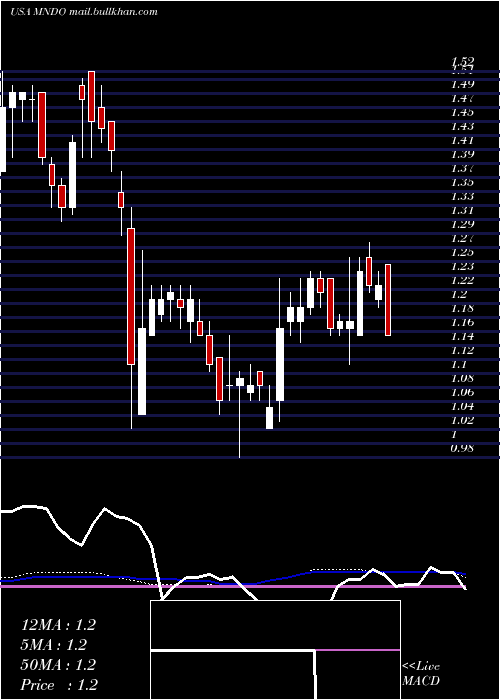The height and width of the screenshot is (700, 500).
Task: Click the 1.16 price axis label
Action: pos(462,322)
